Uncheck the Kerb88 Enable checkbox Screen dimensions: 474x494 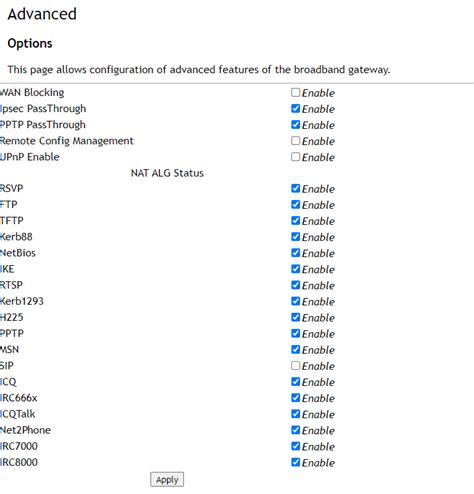pyautogui.click(x=295, y=237)
